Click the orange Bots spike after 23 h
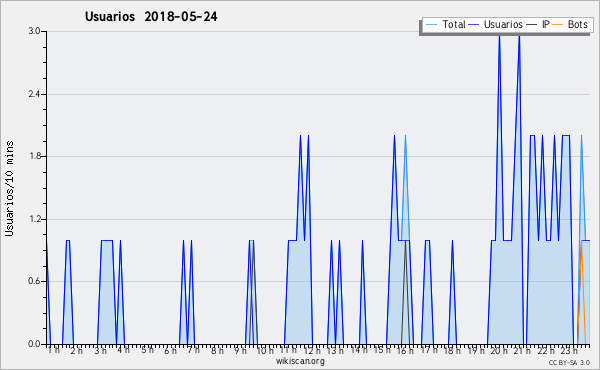600x370 pixels. pos(582,292)
